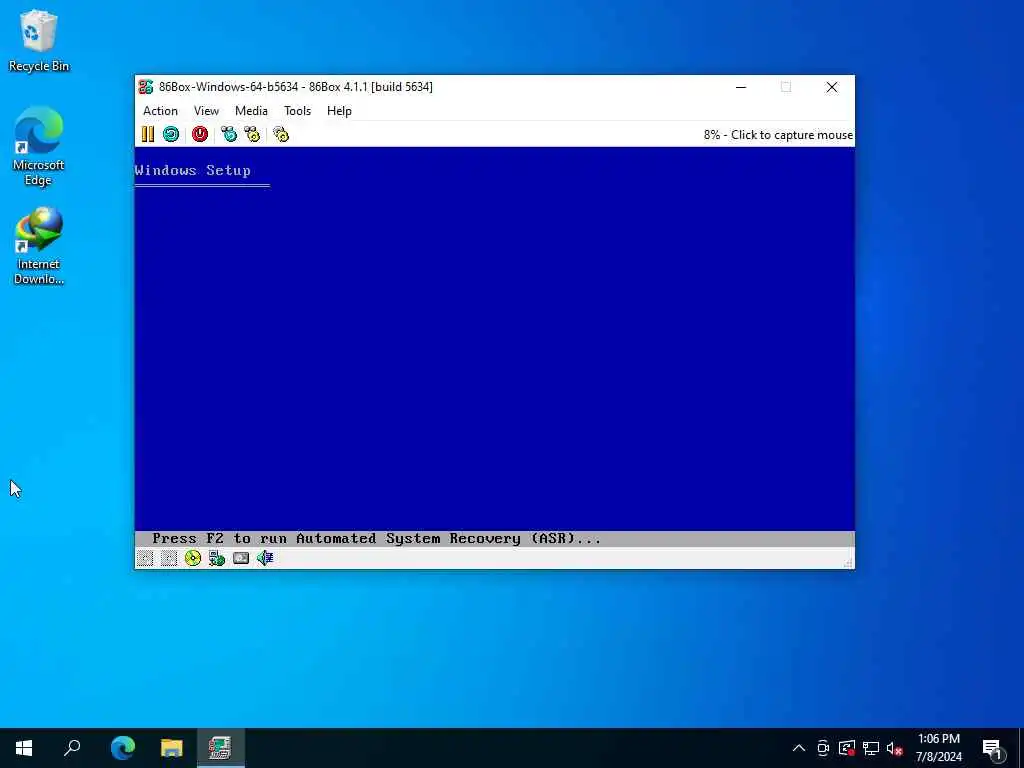Click '8% - Click to capture mouse' text
The image size is (1024, 768).
[x=778, y=135]
